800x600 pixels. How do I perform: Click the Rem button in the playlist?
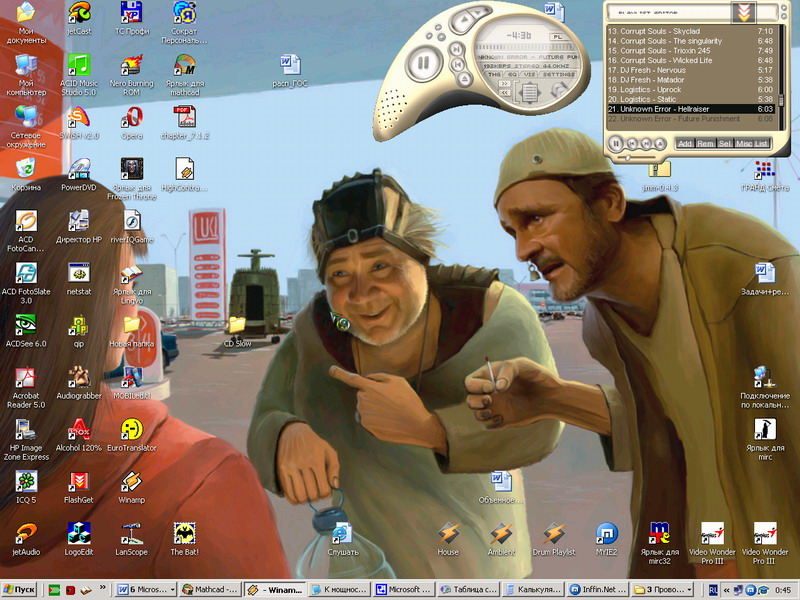[x=706, y=143]
